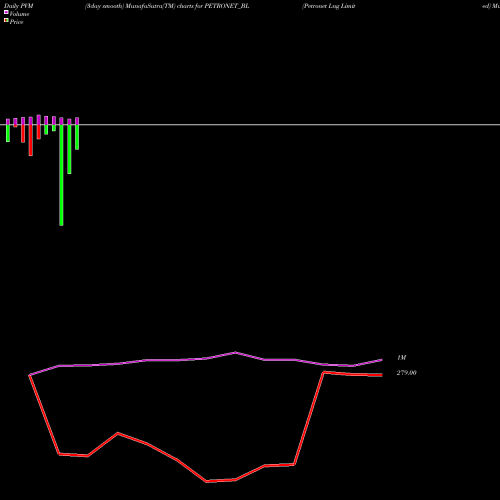500x500 pixels.
Task: Click the '279.00' price value label
Action: point(406,373)
